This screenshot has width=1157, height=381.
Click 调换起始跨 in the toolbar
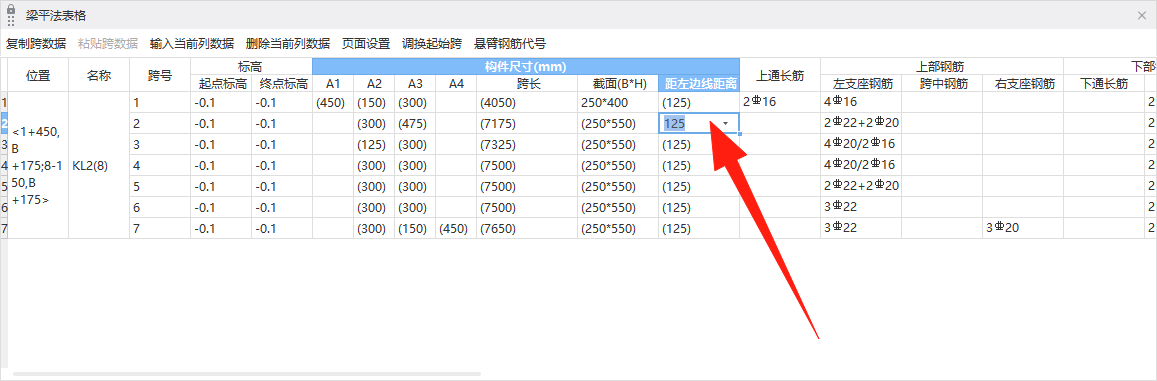[432, 44]
